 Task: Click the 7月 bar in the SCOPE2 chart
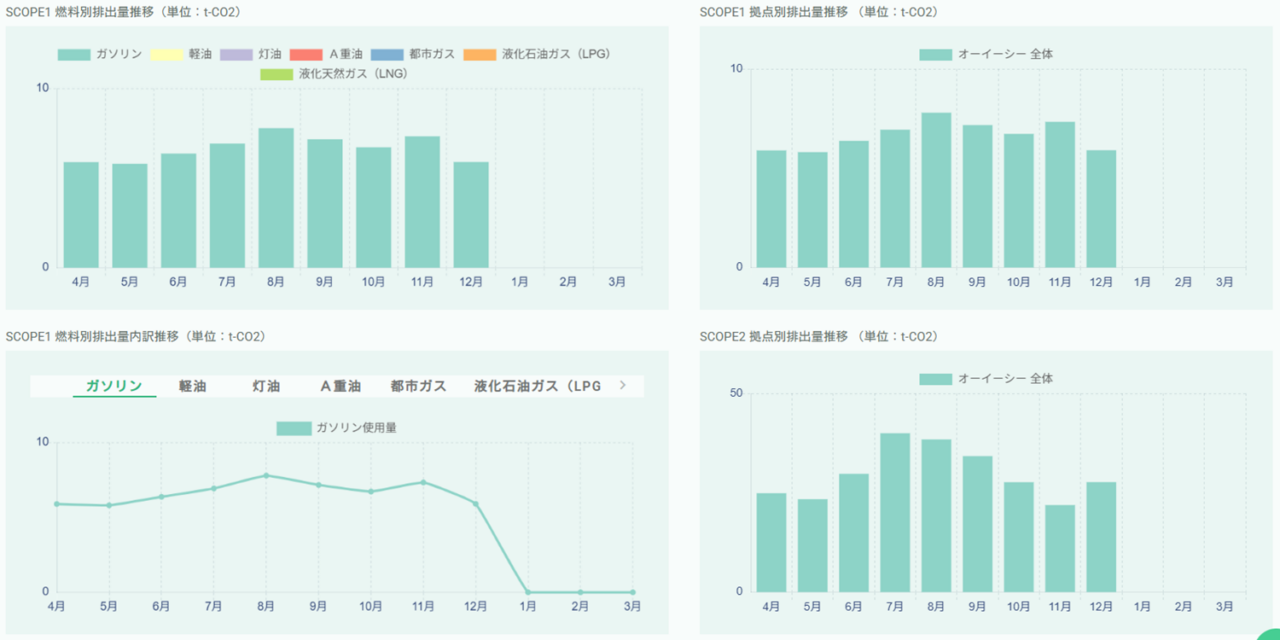(x=895, y=512)
